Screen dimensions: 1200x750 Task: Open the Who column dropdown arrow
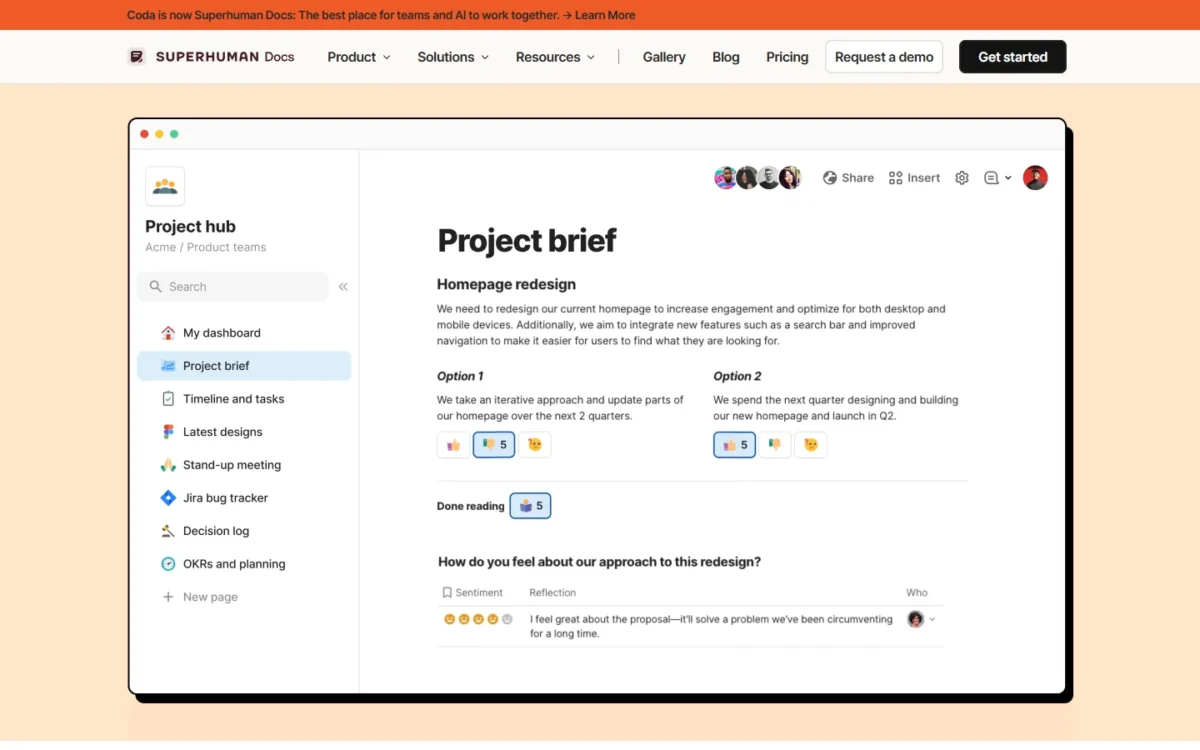click(932, 619)
